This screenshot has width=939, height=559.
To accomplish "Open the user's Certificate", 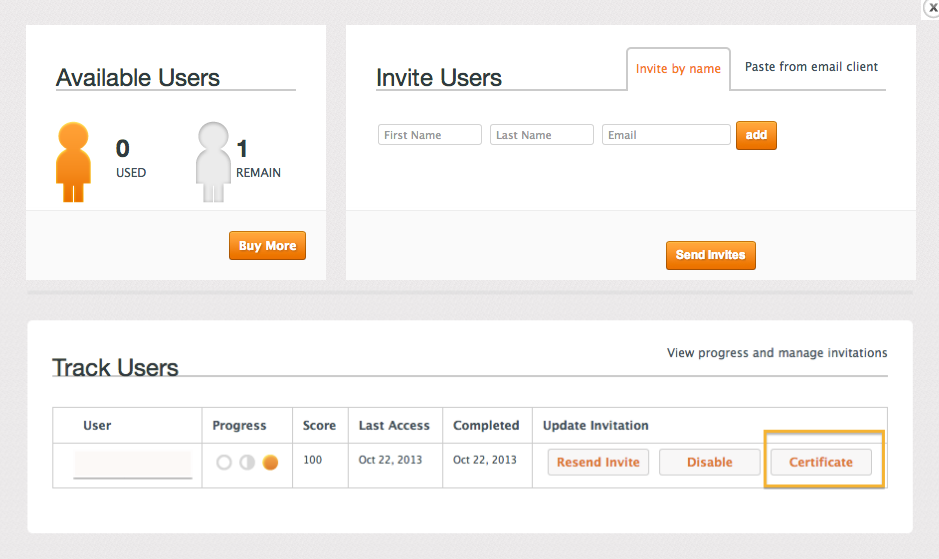I will [x=821, y=462].
